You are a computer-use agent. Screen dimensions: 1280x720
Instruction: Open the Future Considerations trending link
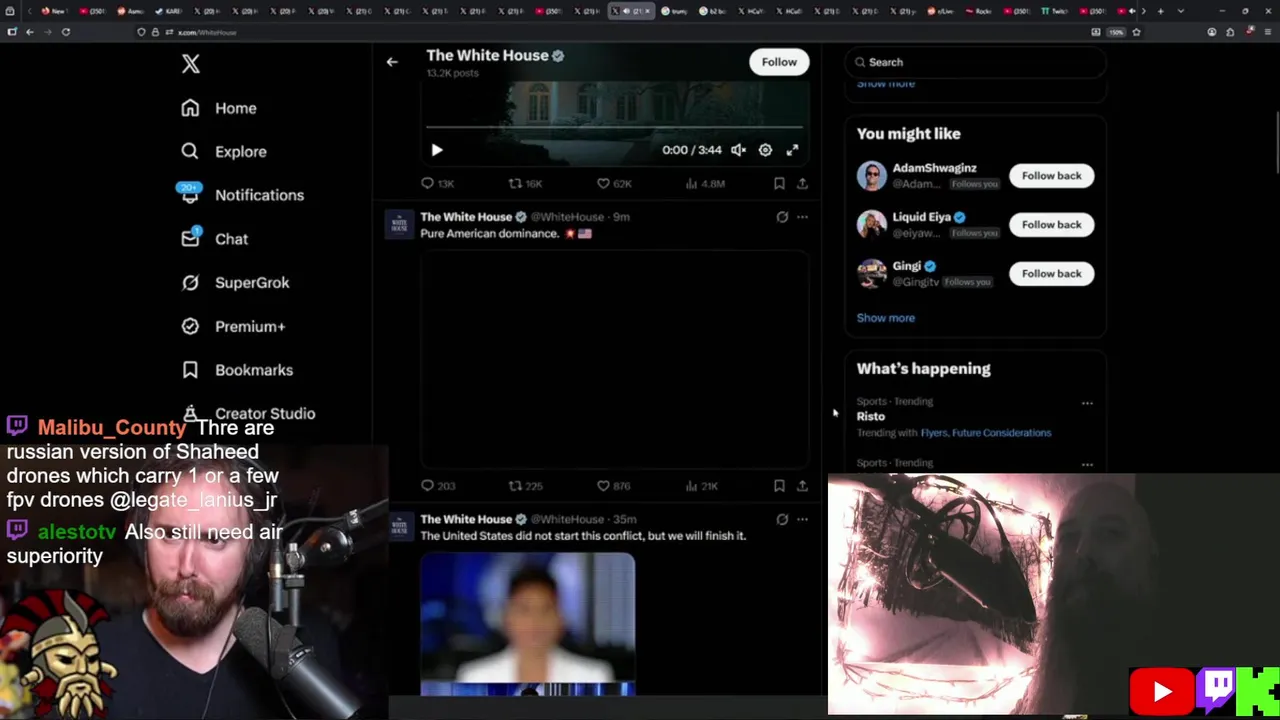(x=1001, y=433)
